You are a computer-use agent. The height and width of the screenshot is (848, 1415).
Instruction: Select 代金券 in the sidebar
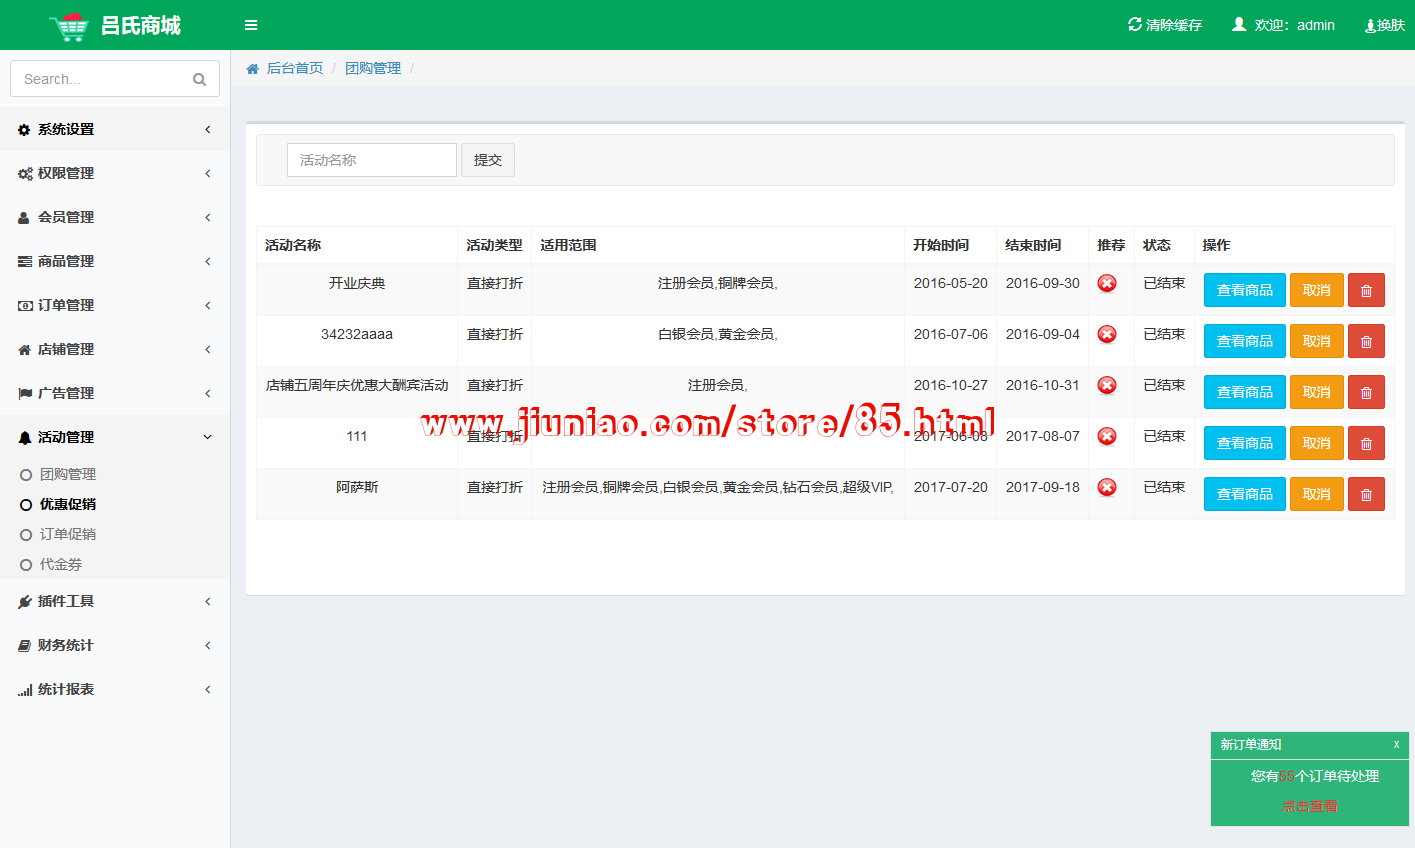tap(60, 564)
